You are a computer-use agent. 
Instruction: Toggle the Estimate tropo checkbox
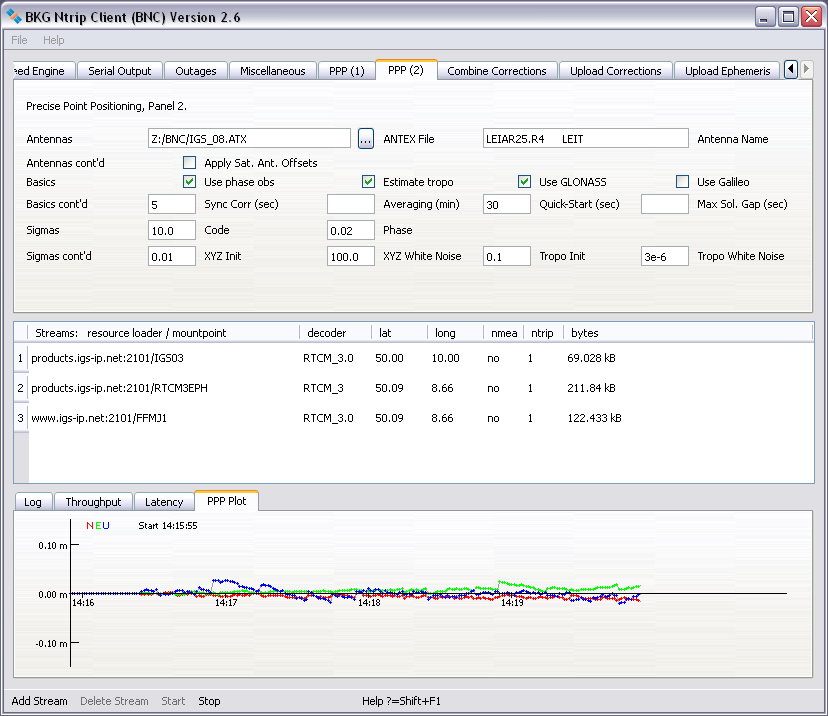click(368, 182)
